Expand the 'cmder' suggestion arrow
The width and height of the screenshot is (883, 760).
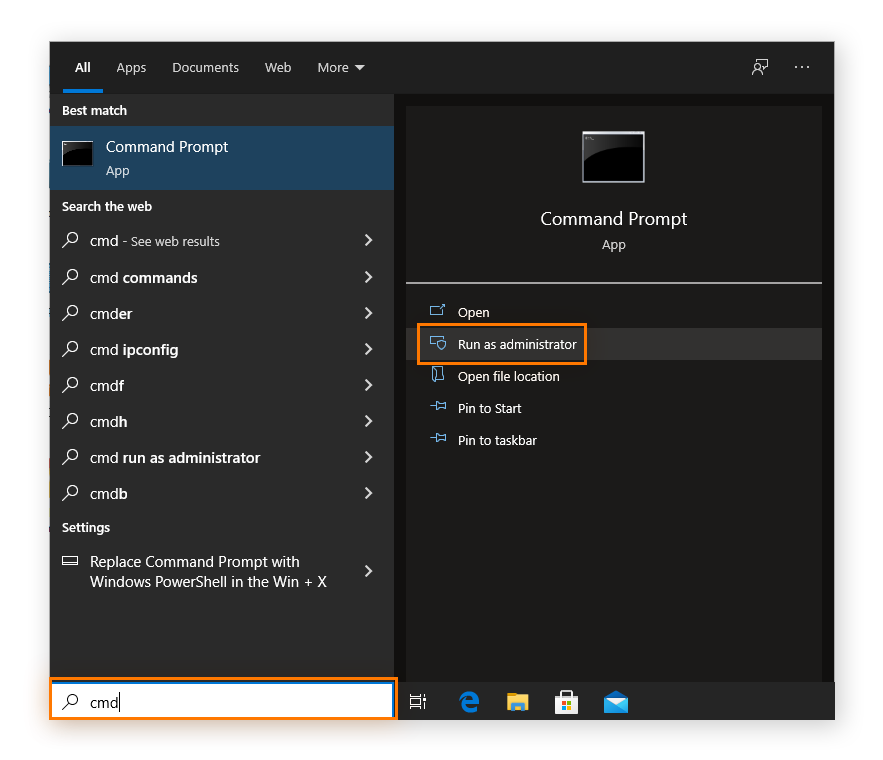[368, 313]
